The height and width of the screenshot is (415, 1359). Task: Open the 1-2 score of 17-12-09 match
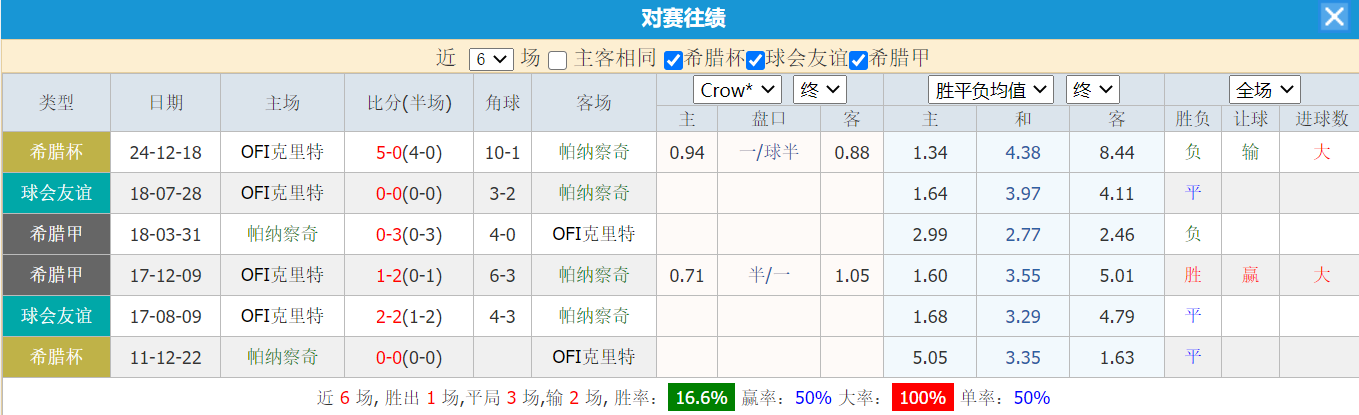(x=389, y=275)
